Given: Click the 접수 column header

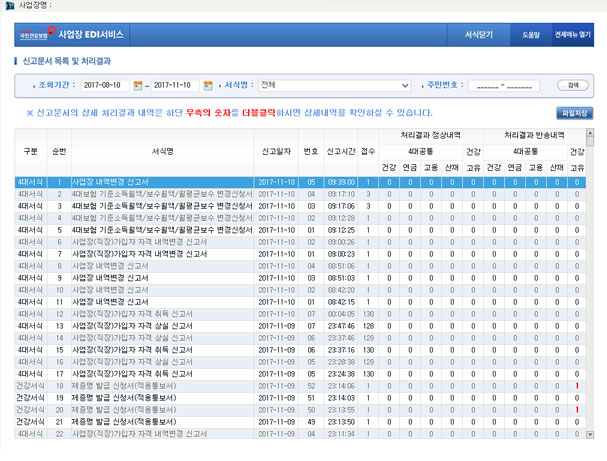Looking at the screenshot, I should [x=368, y=152].
